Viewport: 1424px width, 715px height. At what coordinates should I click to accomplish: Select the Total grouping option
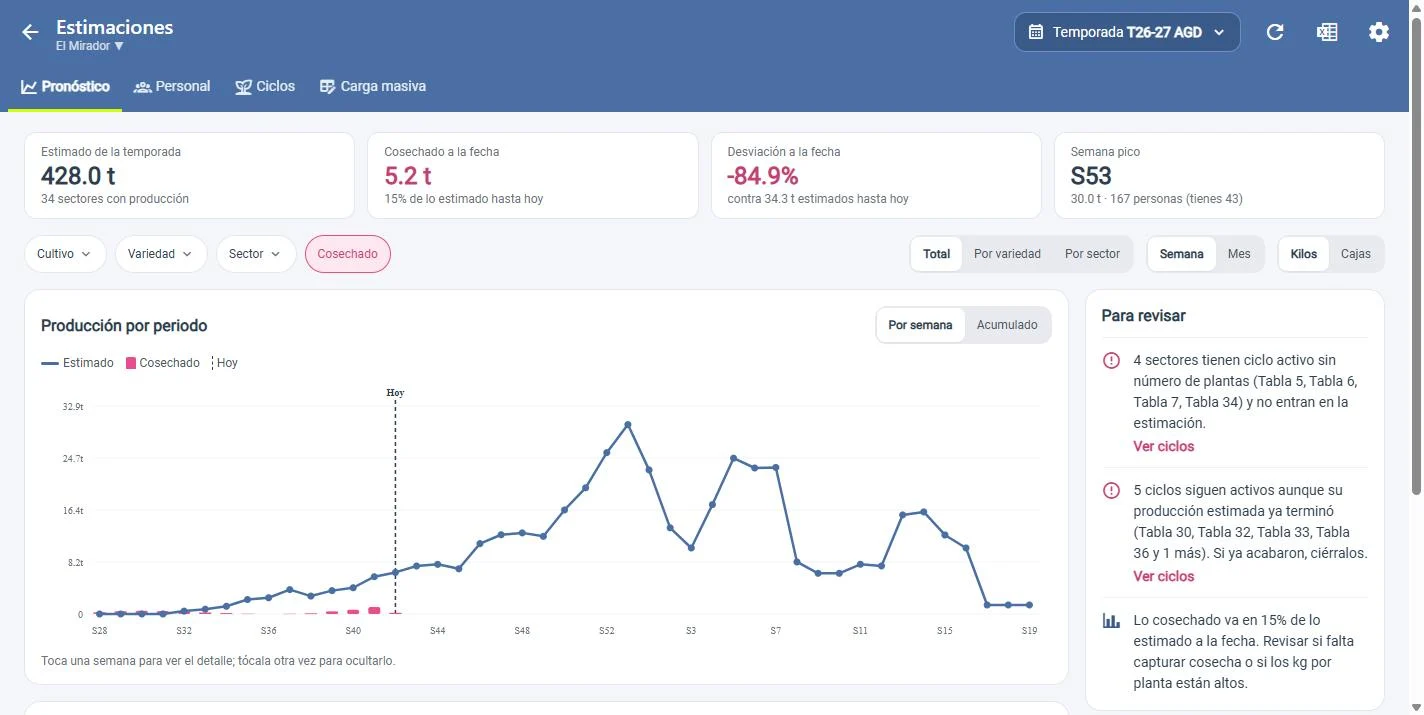point(937,254)
